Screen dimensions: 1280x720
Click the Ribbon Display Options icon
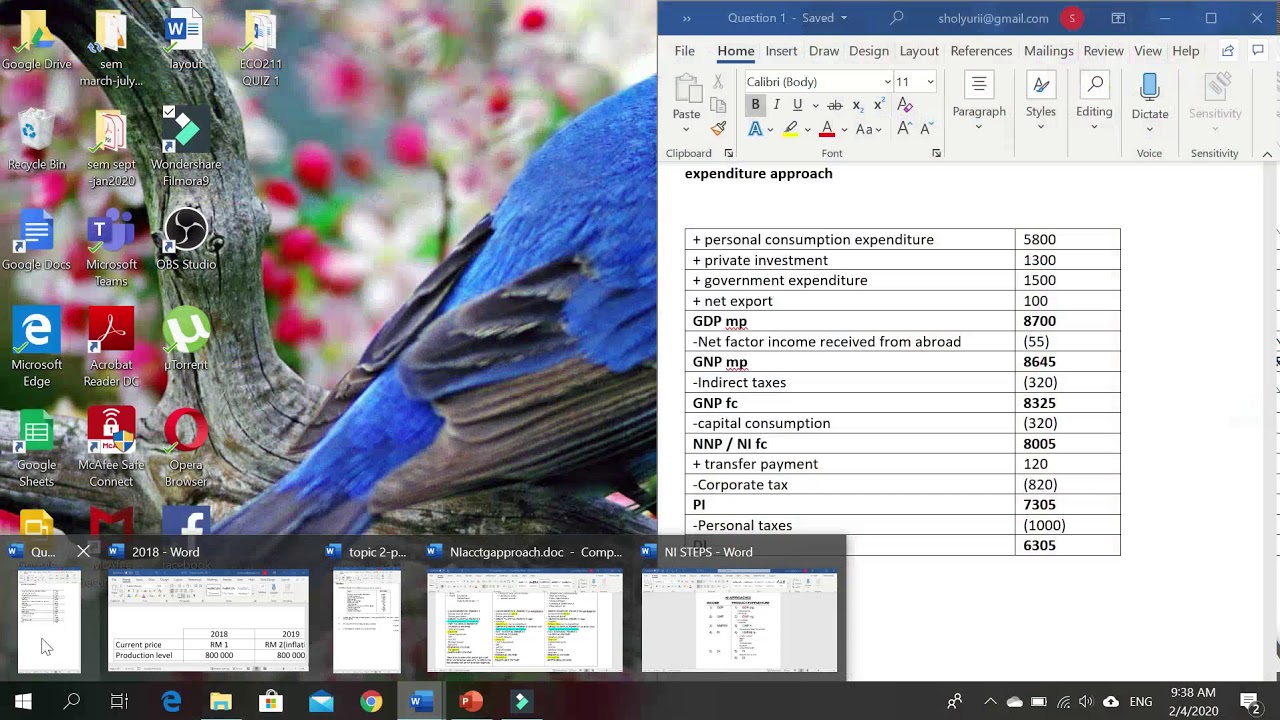tap(1118, 18)
